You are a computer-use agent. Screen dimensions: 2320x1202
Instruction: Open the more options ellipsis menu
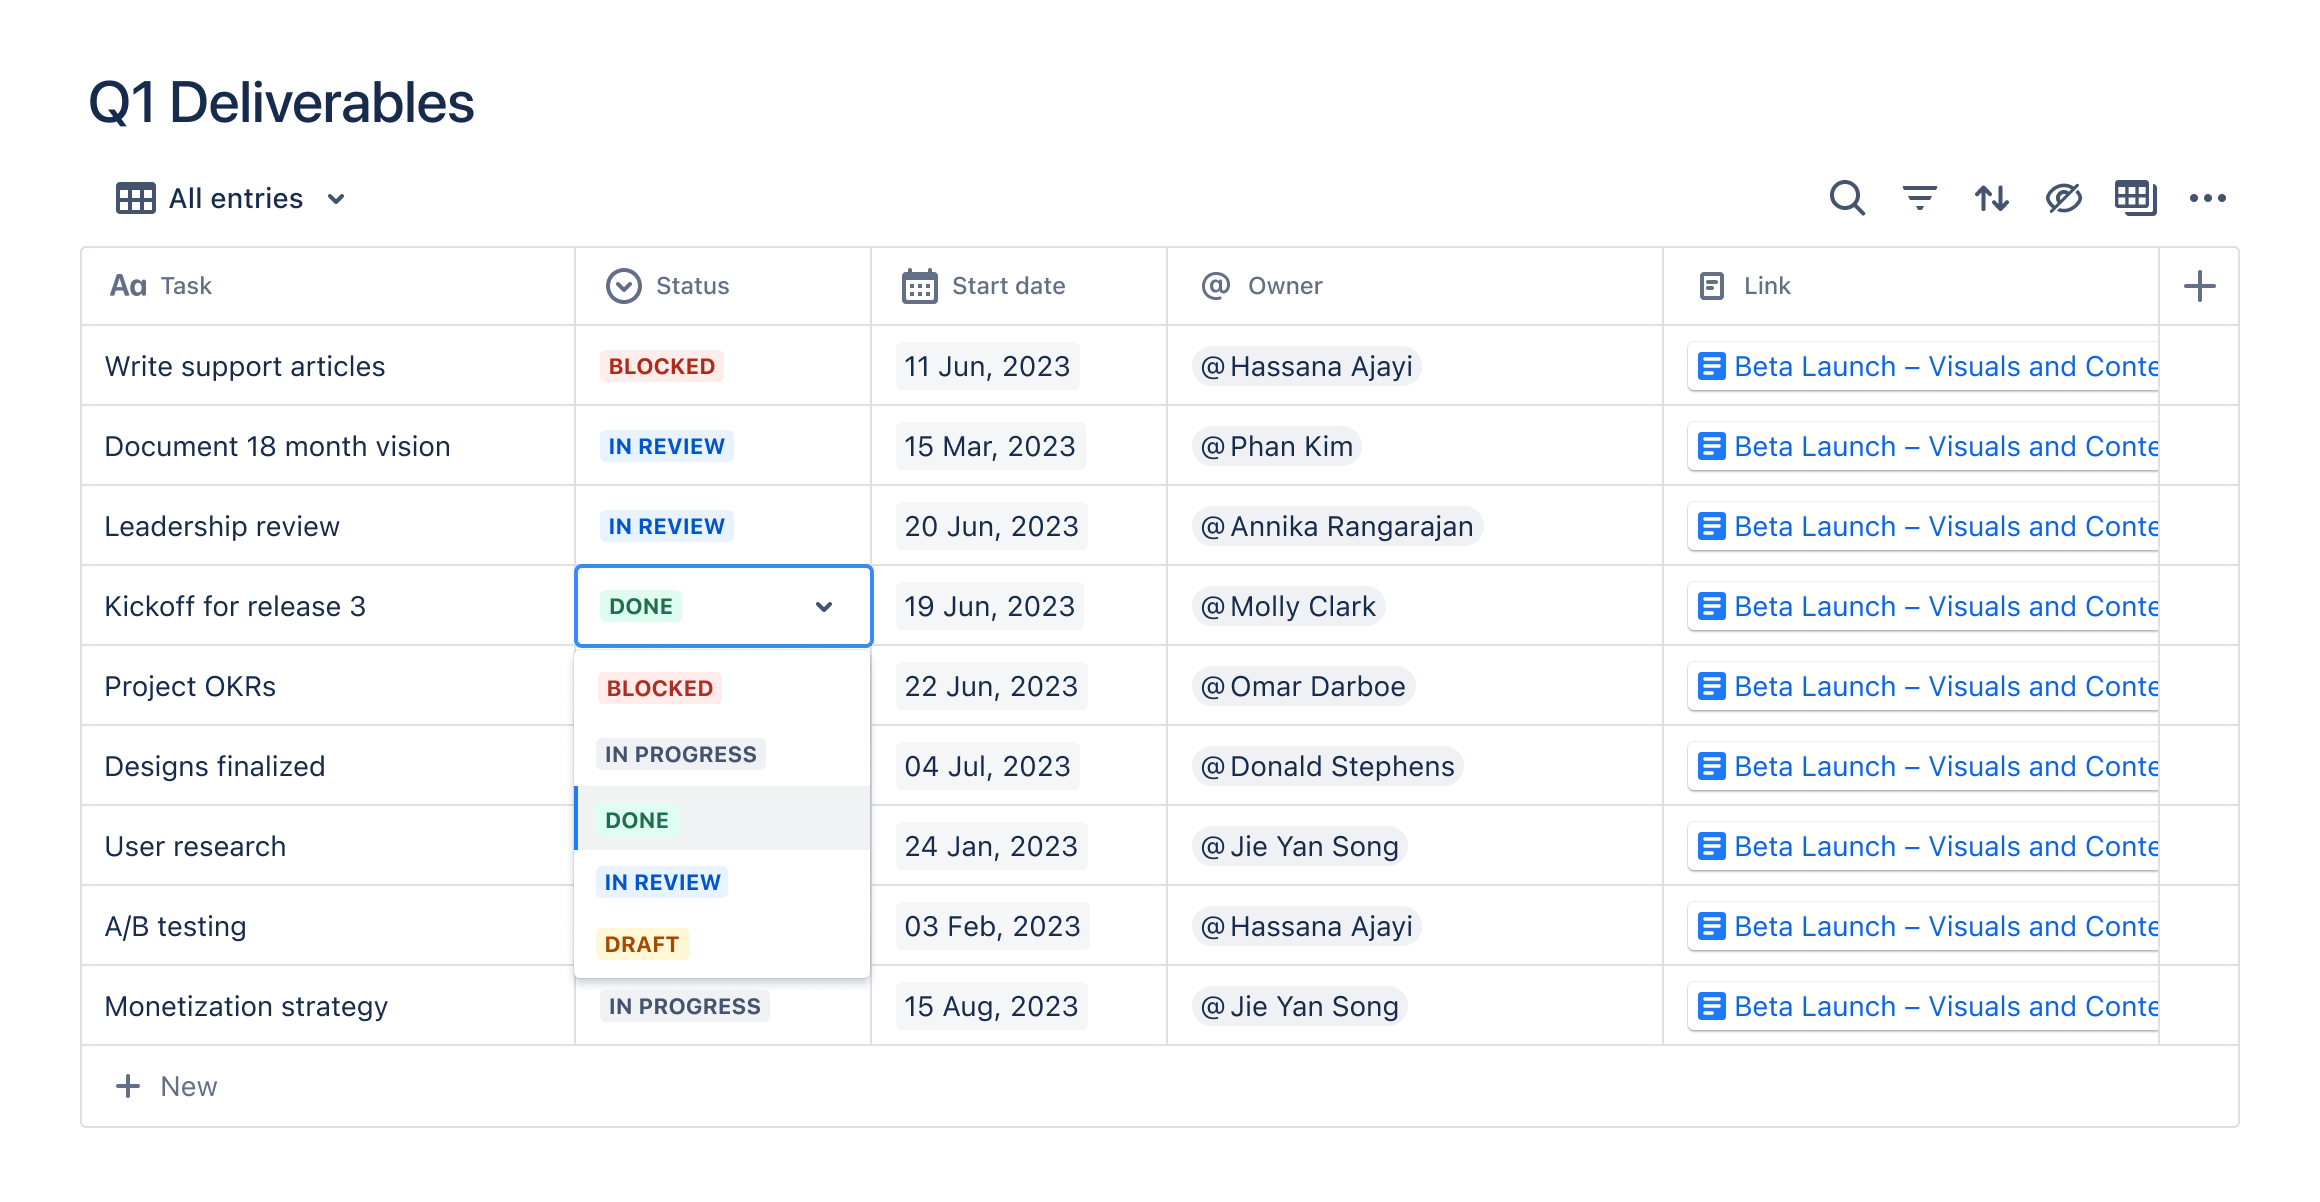pyautogui.click(x=2209, y=198)
